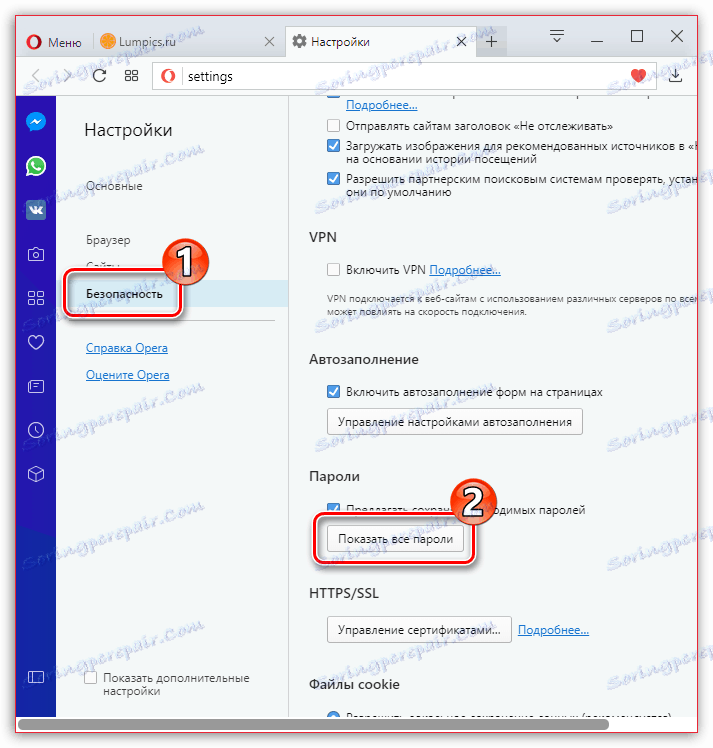This screenshot has height=748, width=713.
Task: Click Управление настройками автозаполнения button
Action: point(455,422)
